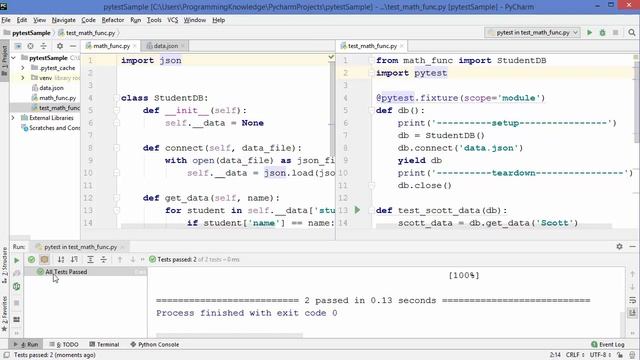Sort test results by duration

coord(74,260)
